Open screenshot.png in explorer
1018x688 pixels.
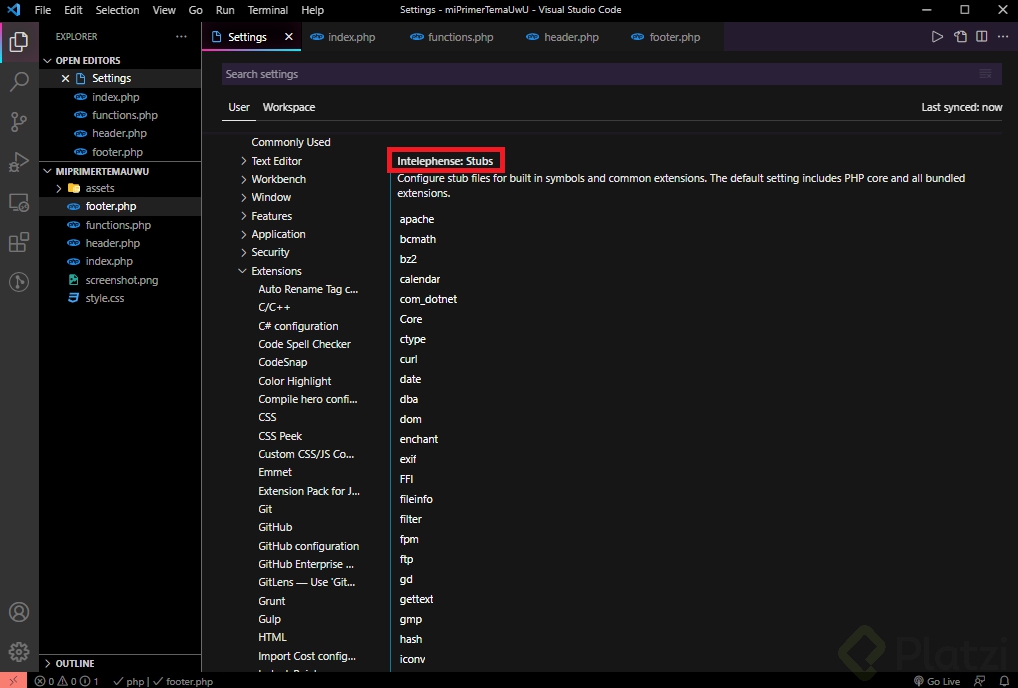[x=121, y=280]
